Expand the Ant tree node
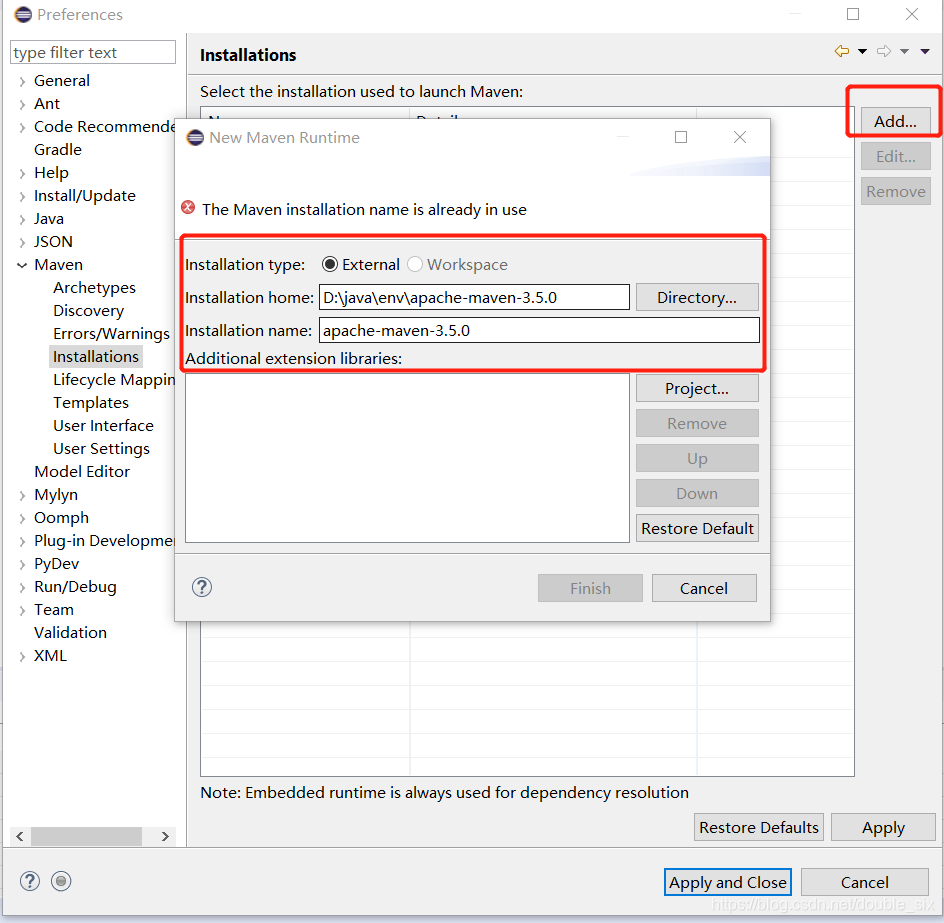944x923 pixels. pyautogui.click(x=22, y=104)
